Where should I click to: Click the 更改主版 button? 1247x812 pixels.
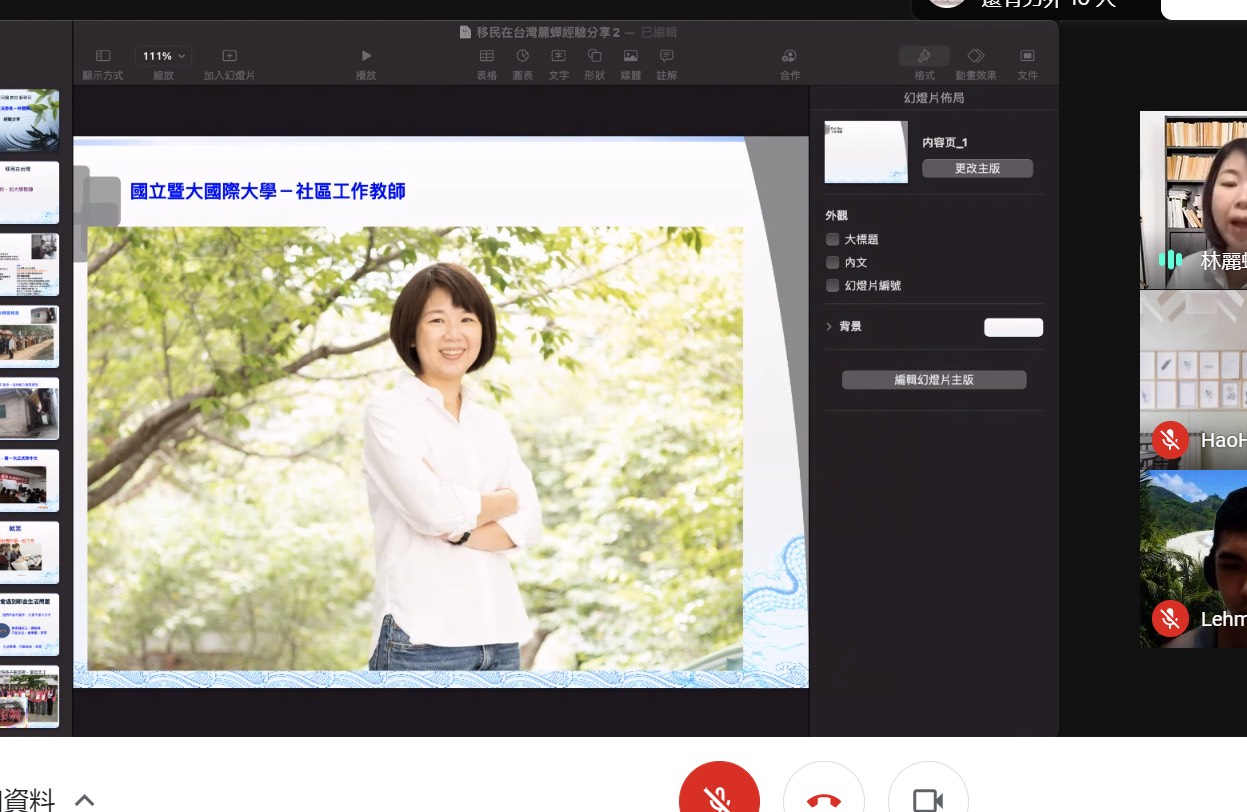pos(977,169)
